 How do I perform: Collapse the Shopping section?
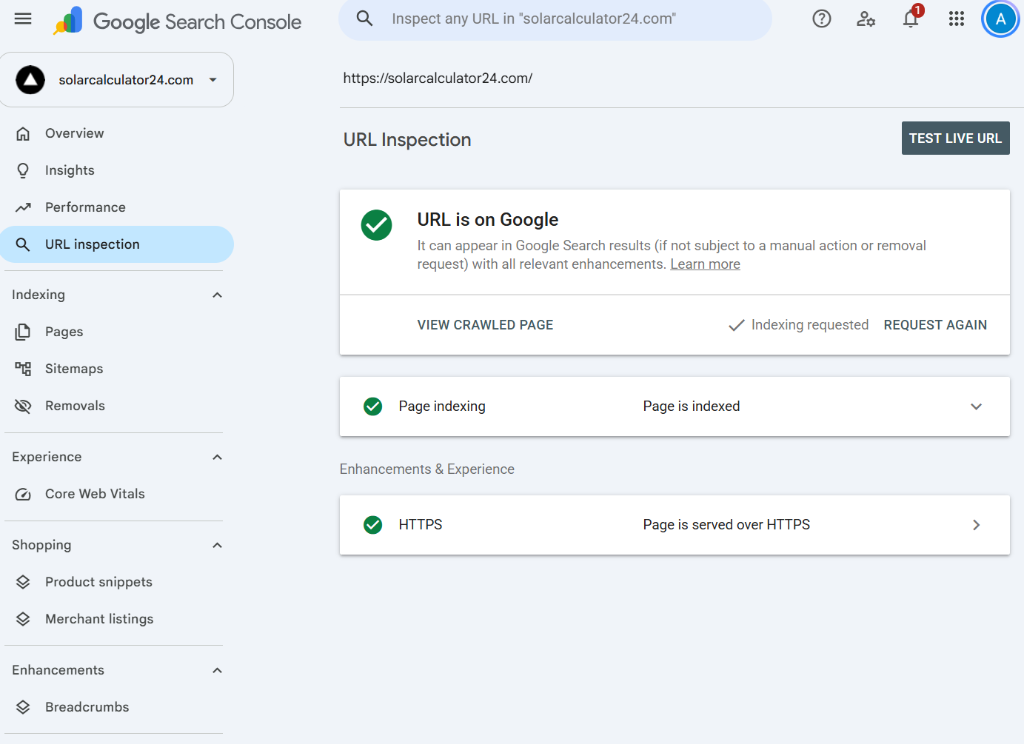[x=217, y=545]
